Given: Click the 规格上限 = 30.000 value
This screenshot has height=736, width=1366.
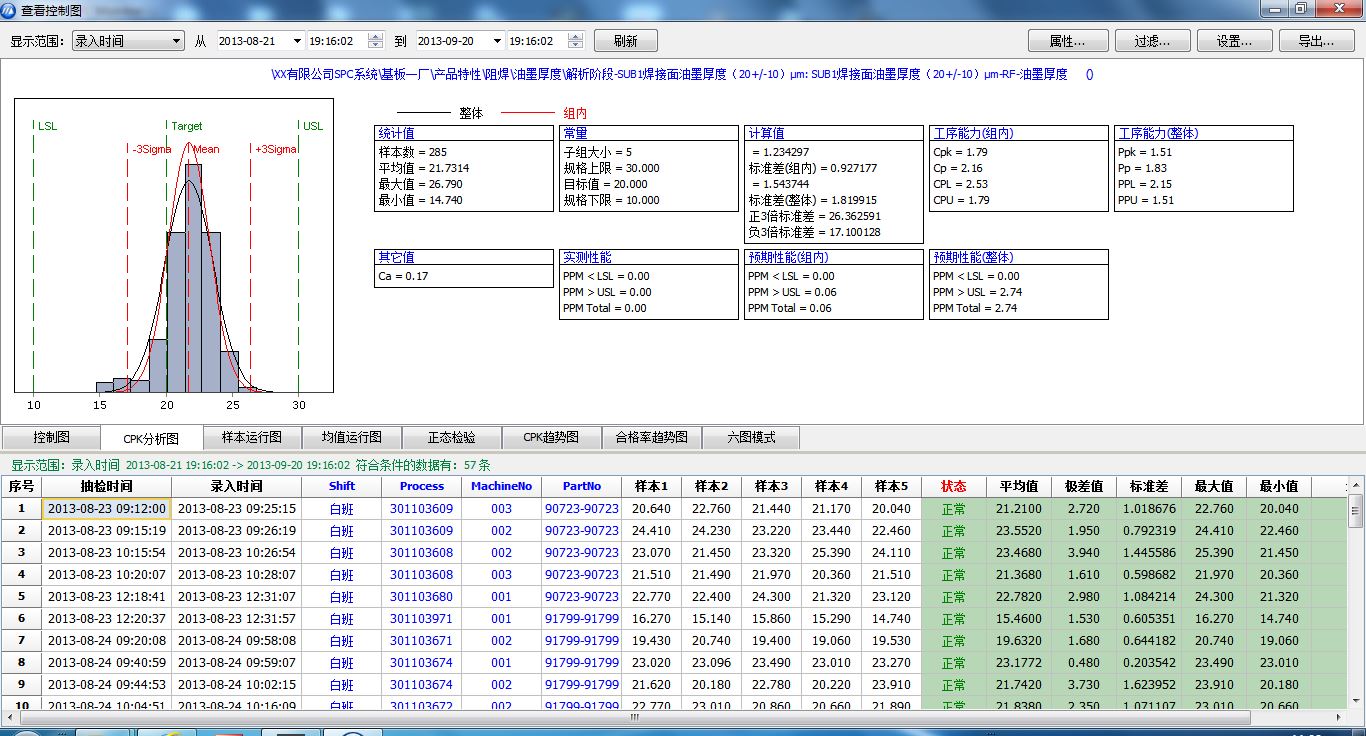Looking at the screenshot, I should tap(611, 168).
